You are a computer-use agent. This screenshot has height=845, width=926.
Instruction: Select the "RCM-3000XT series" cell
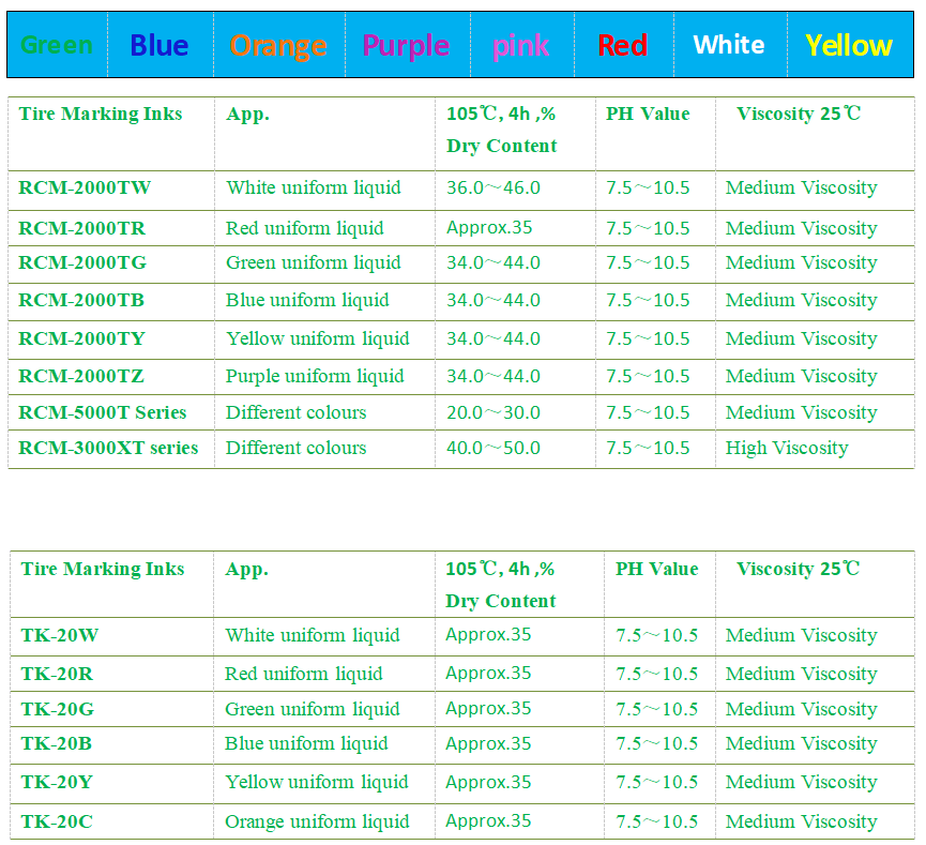click(x=108, y=448)
